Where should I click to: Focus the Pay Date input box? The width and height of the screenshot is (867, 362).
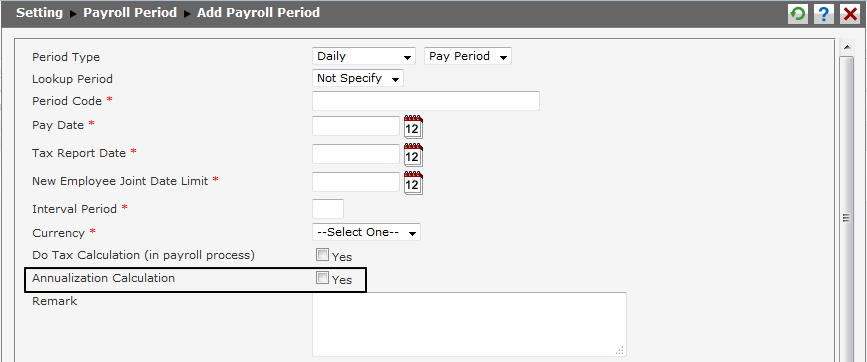click(x=356, y=126)
